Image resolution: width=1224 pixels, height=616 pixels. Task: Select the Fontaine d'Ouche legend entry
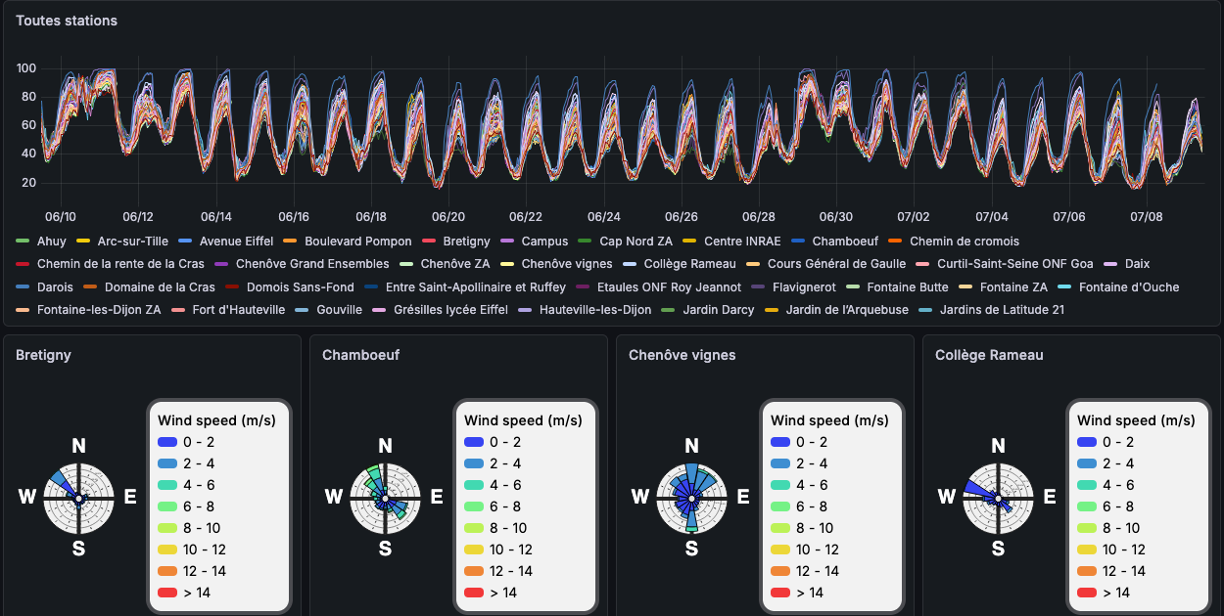1129,287
